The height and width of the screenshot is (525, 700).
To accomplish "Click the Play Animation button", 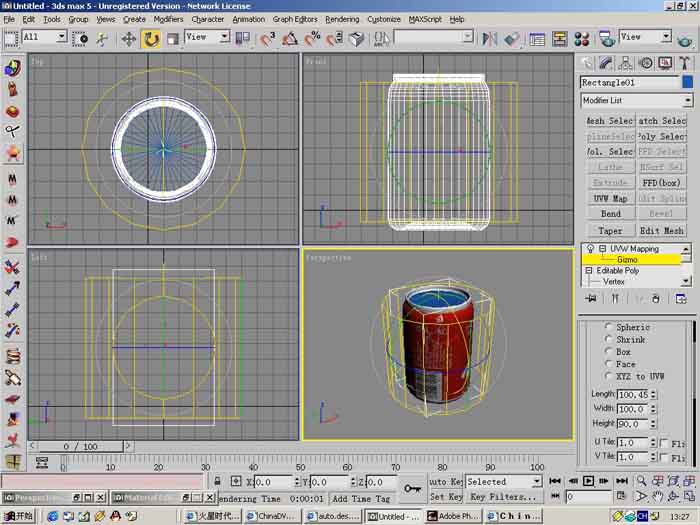I will tap(588, 481).
